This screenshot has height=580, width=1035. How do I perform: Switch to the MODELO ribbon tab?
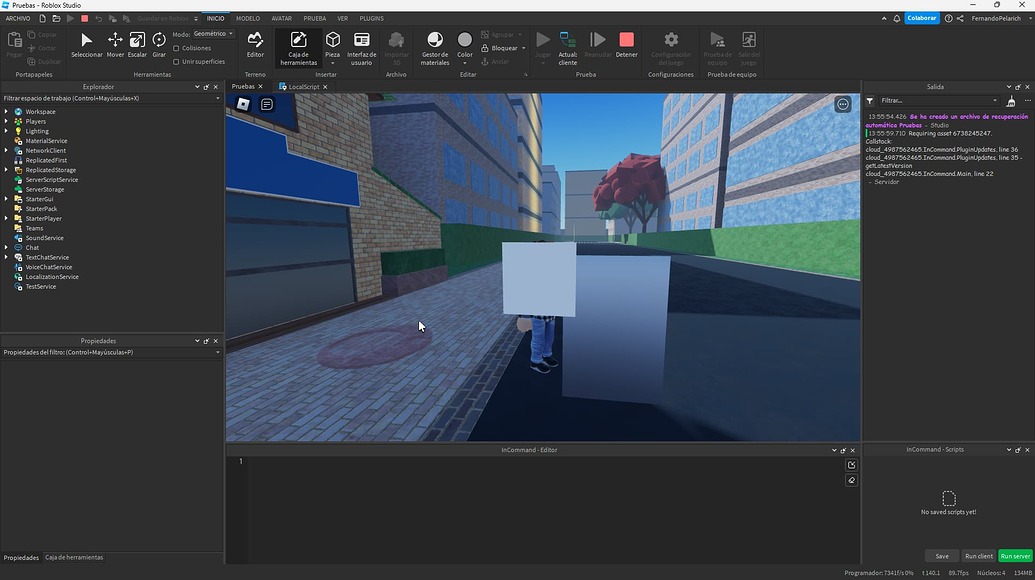click(x=247, y=18)
